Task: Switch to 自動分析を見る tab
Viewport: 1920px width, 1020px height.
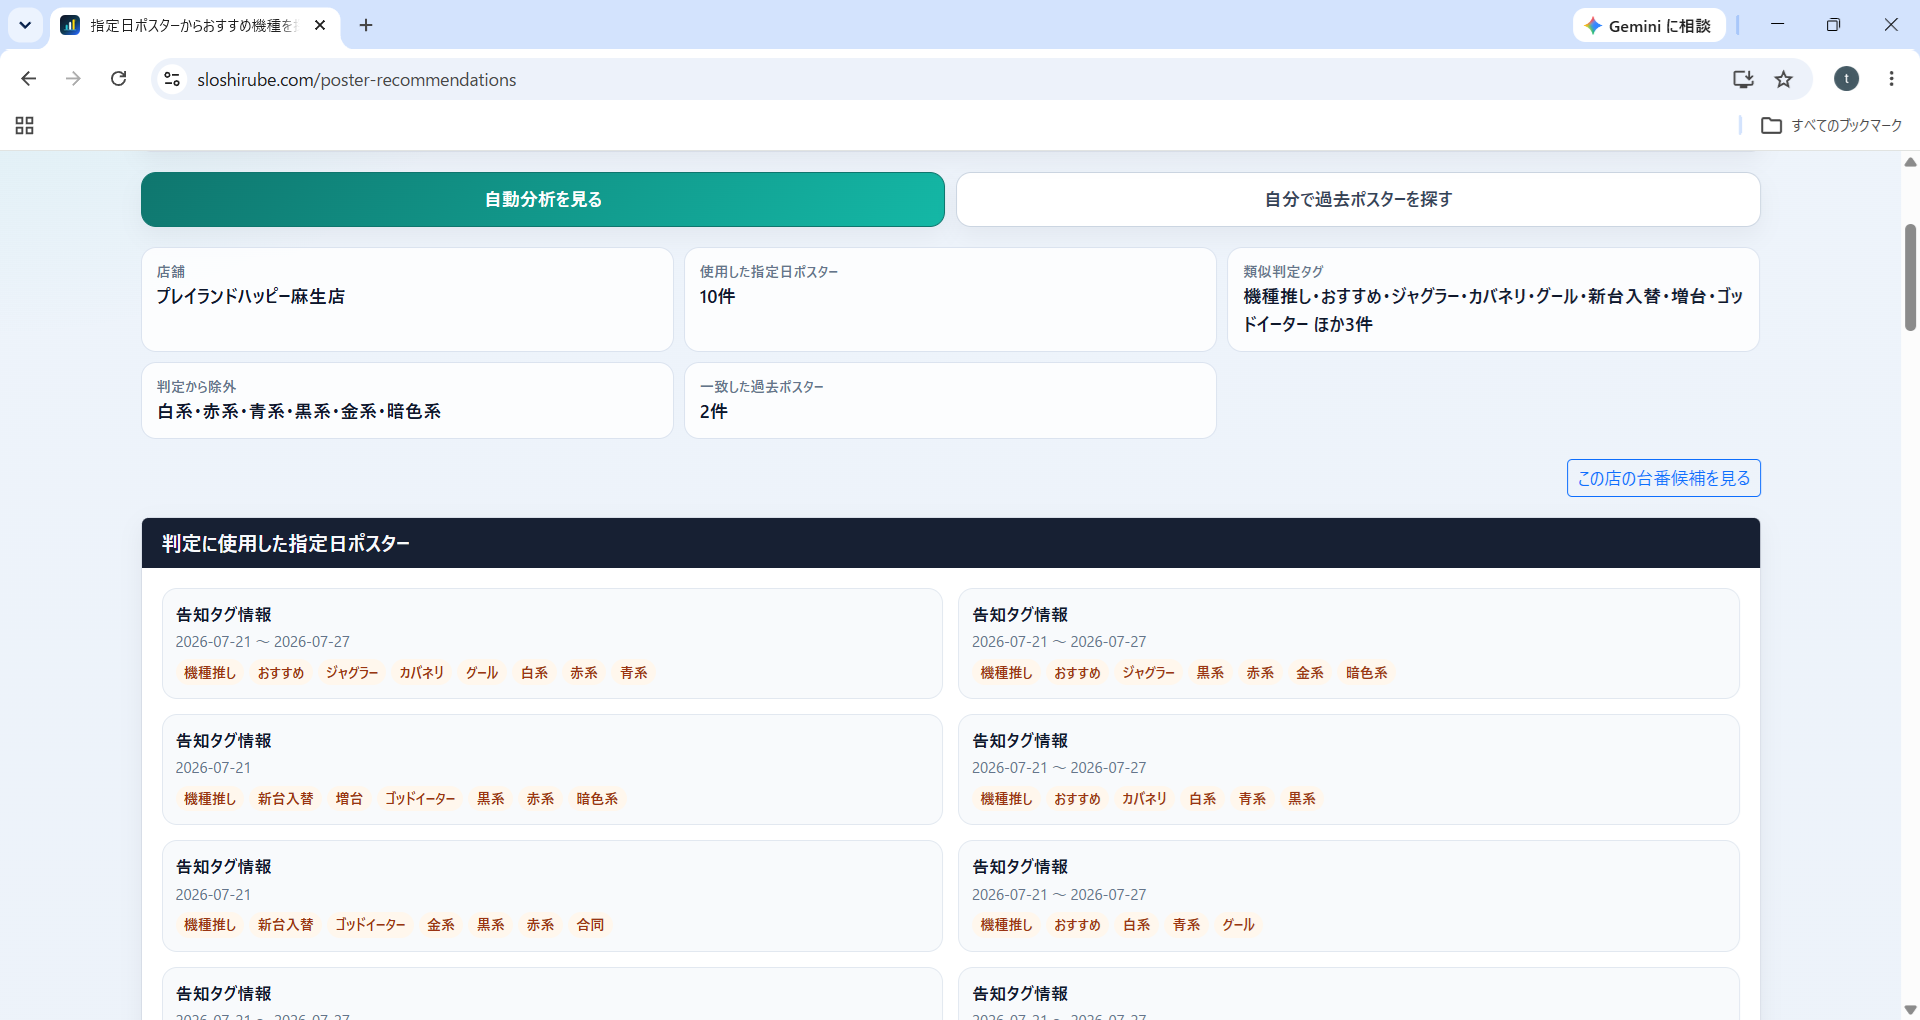Action: tap(543, 199)
